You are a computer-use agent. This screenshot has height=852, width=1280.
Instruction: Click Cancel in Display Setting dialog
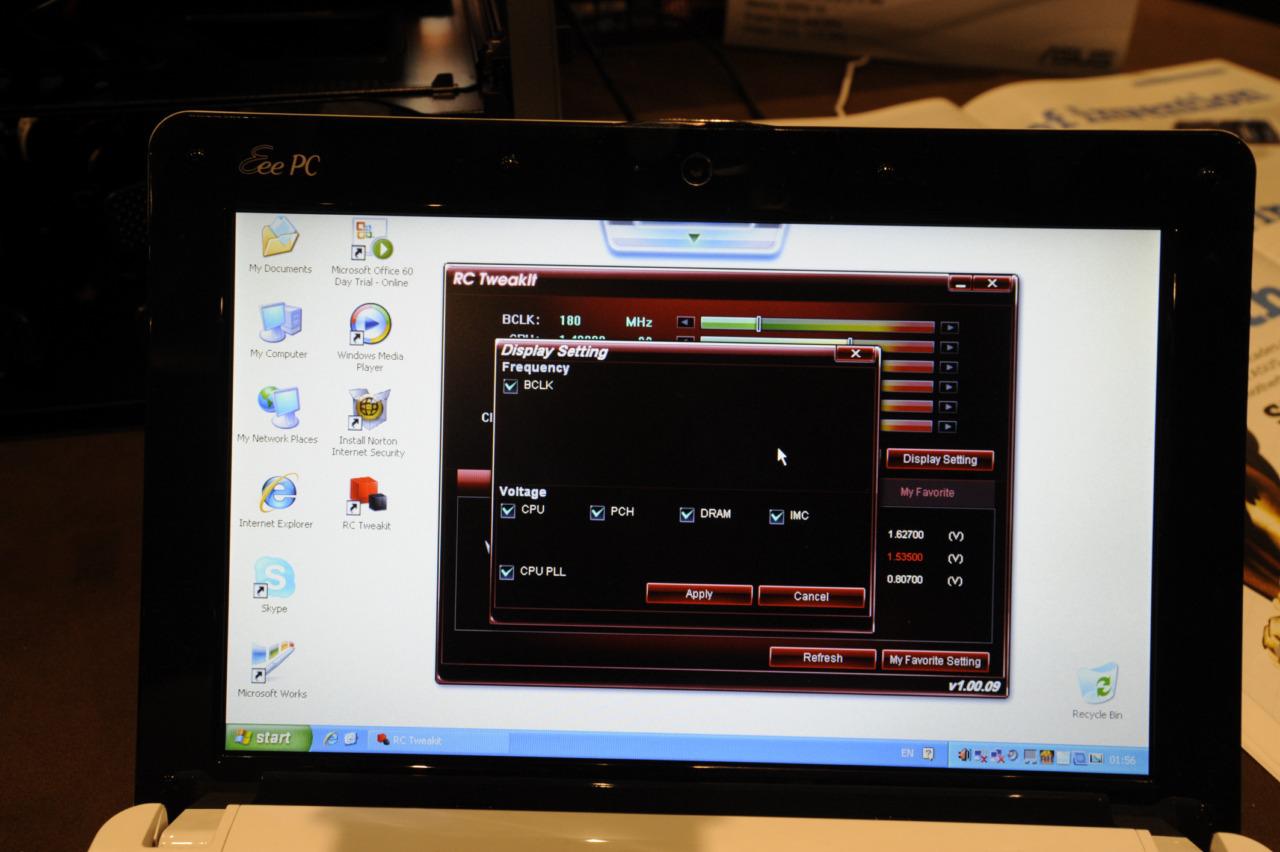point(811,596)
